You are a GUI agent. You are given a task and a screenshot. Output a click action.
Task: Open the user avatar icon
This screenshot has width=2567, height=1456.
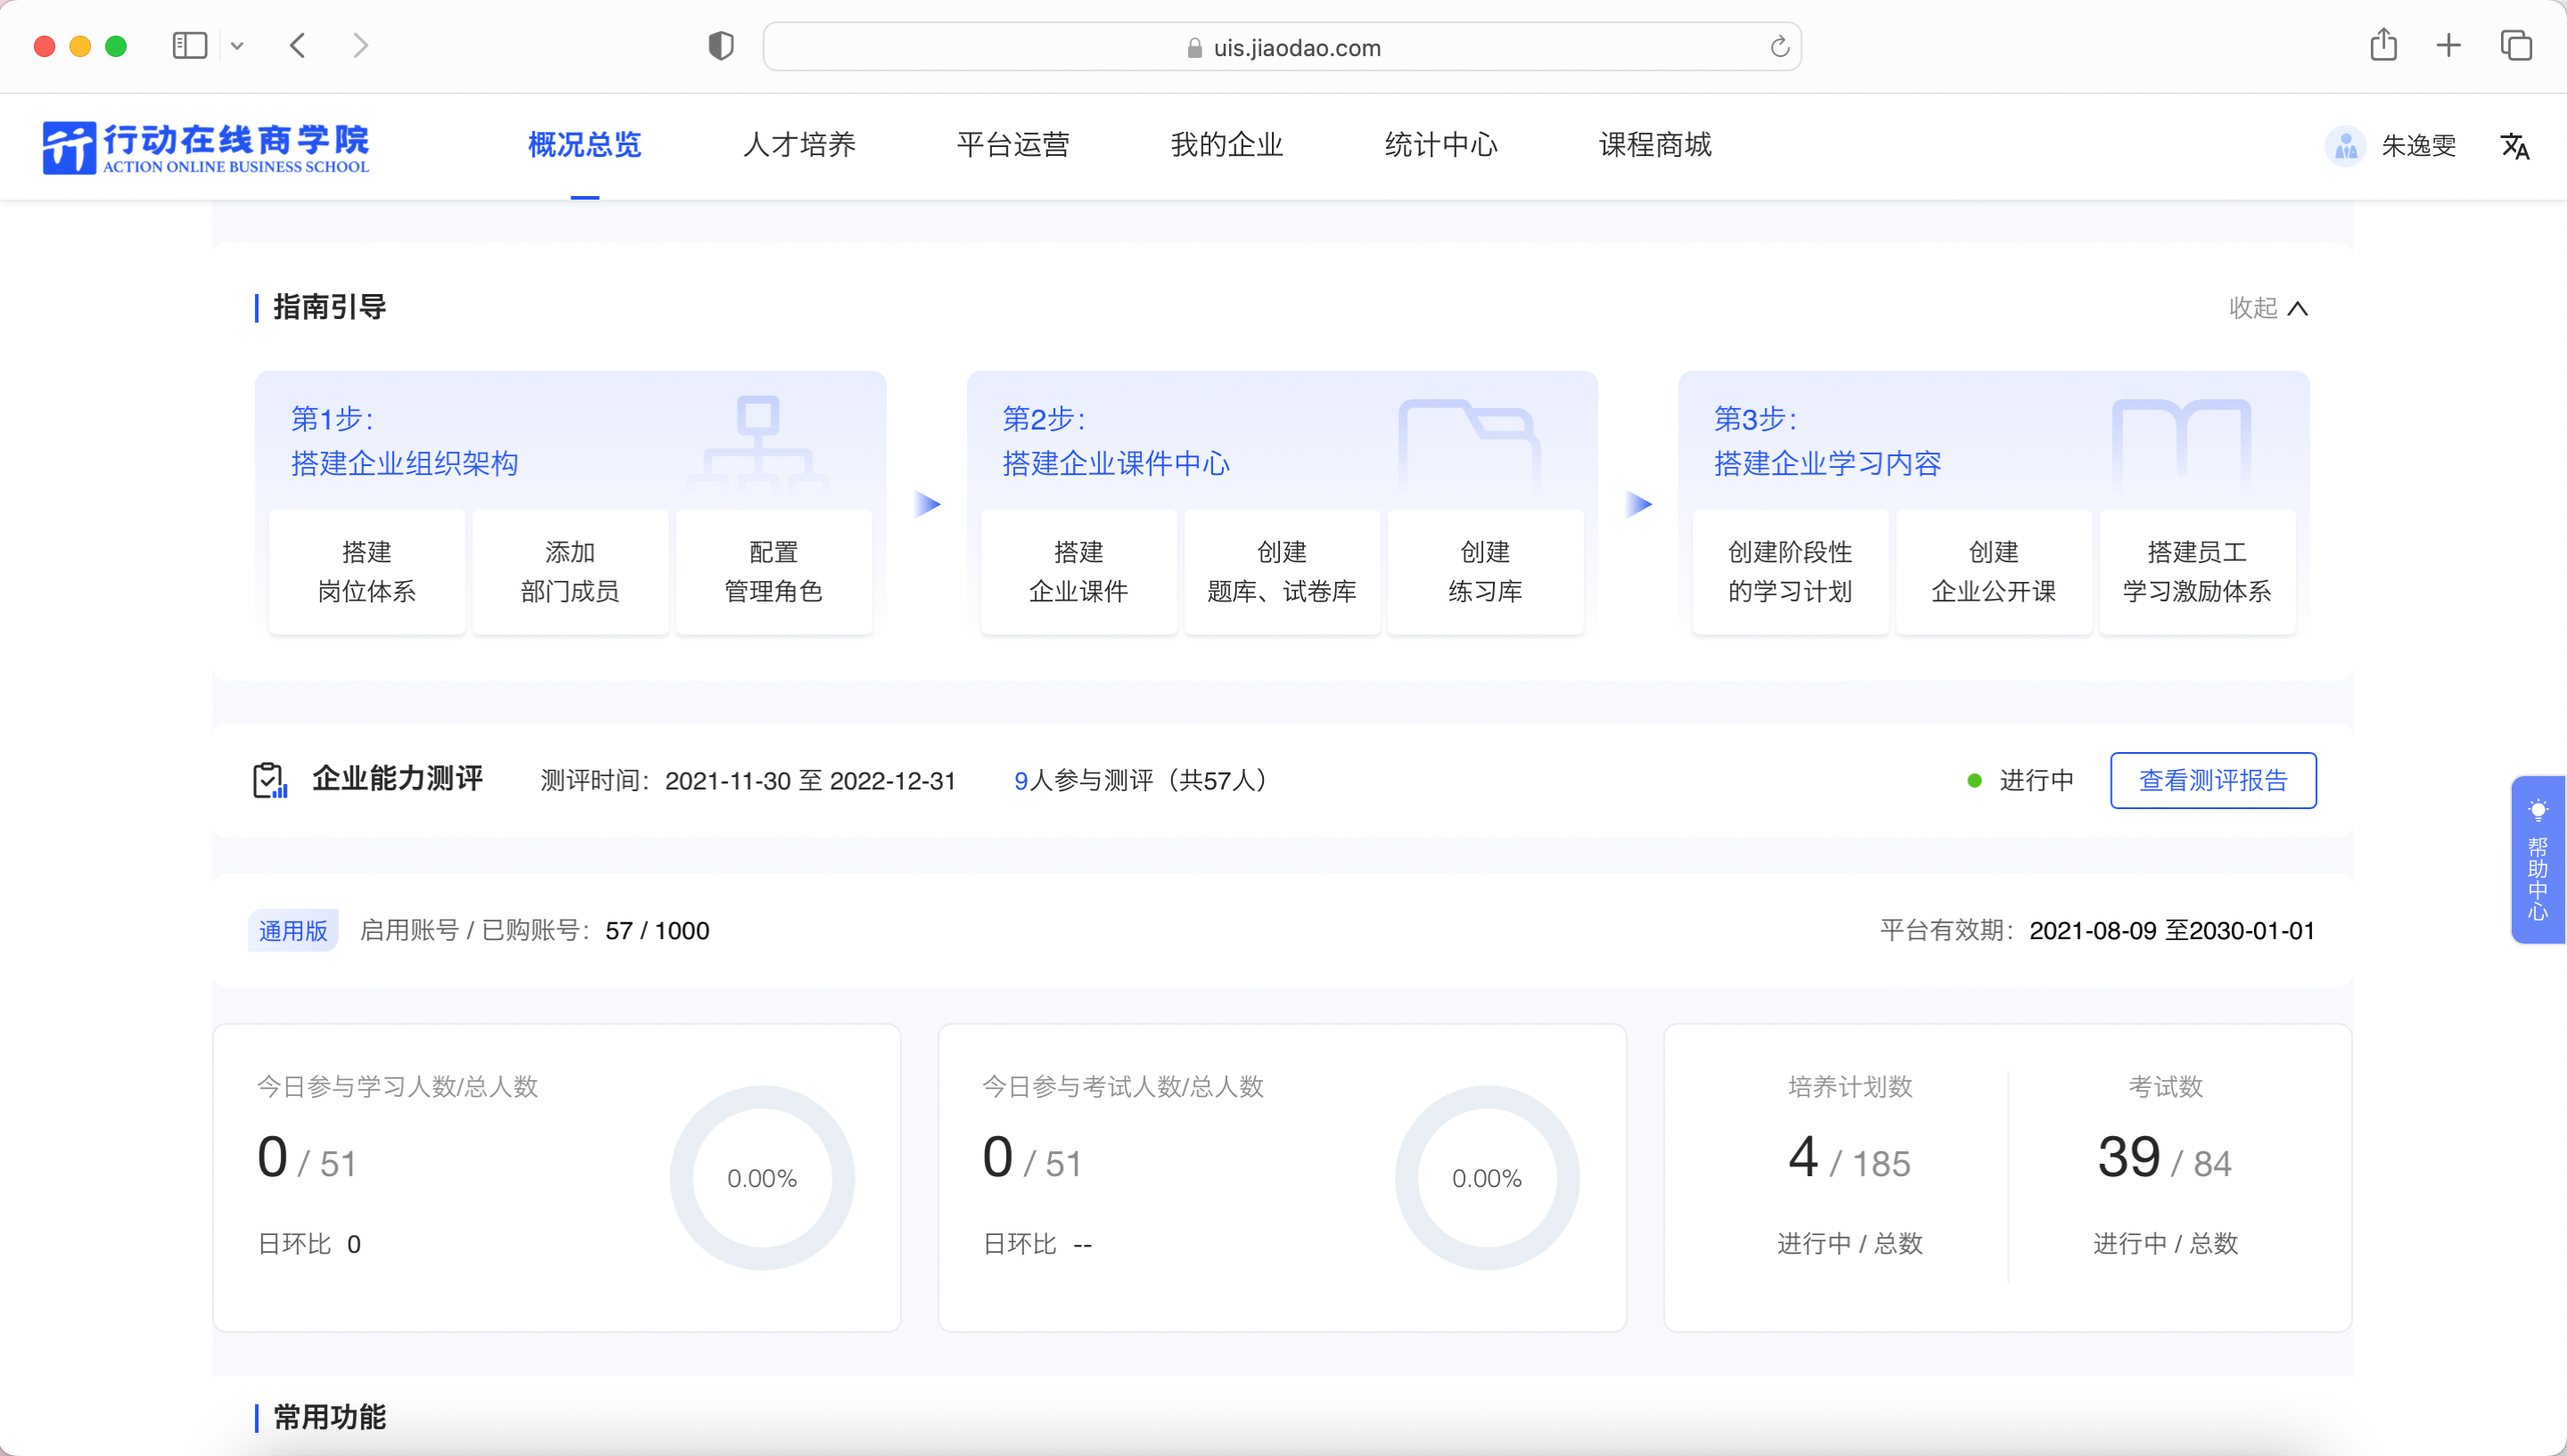click(2345, 146)
